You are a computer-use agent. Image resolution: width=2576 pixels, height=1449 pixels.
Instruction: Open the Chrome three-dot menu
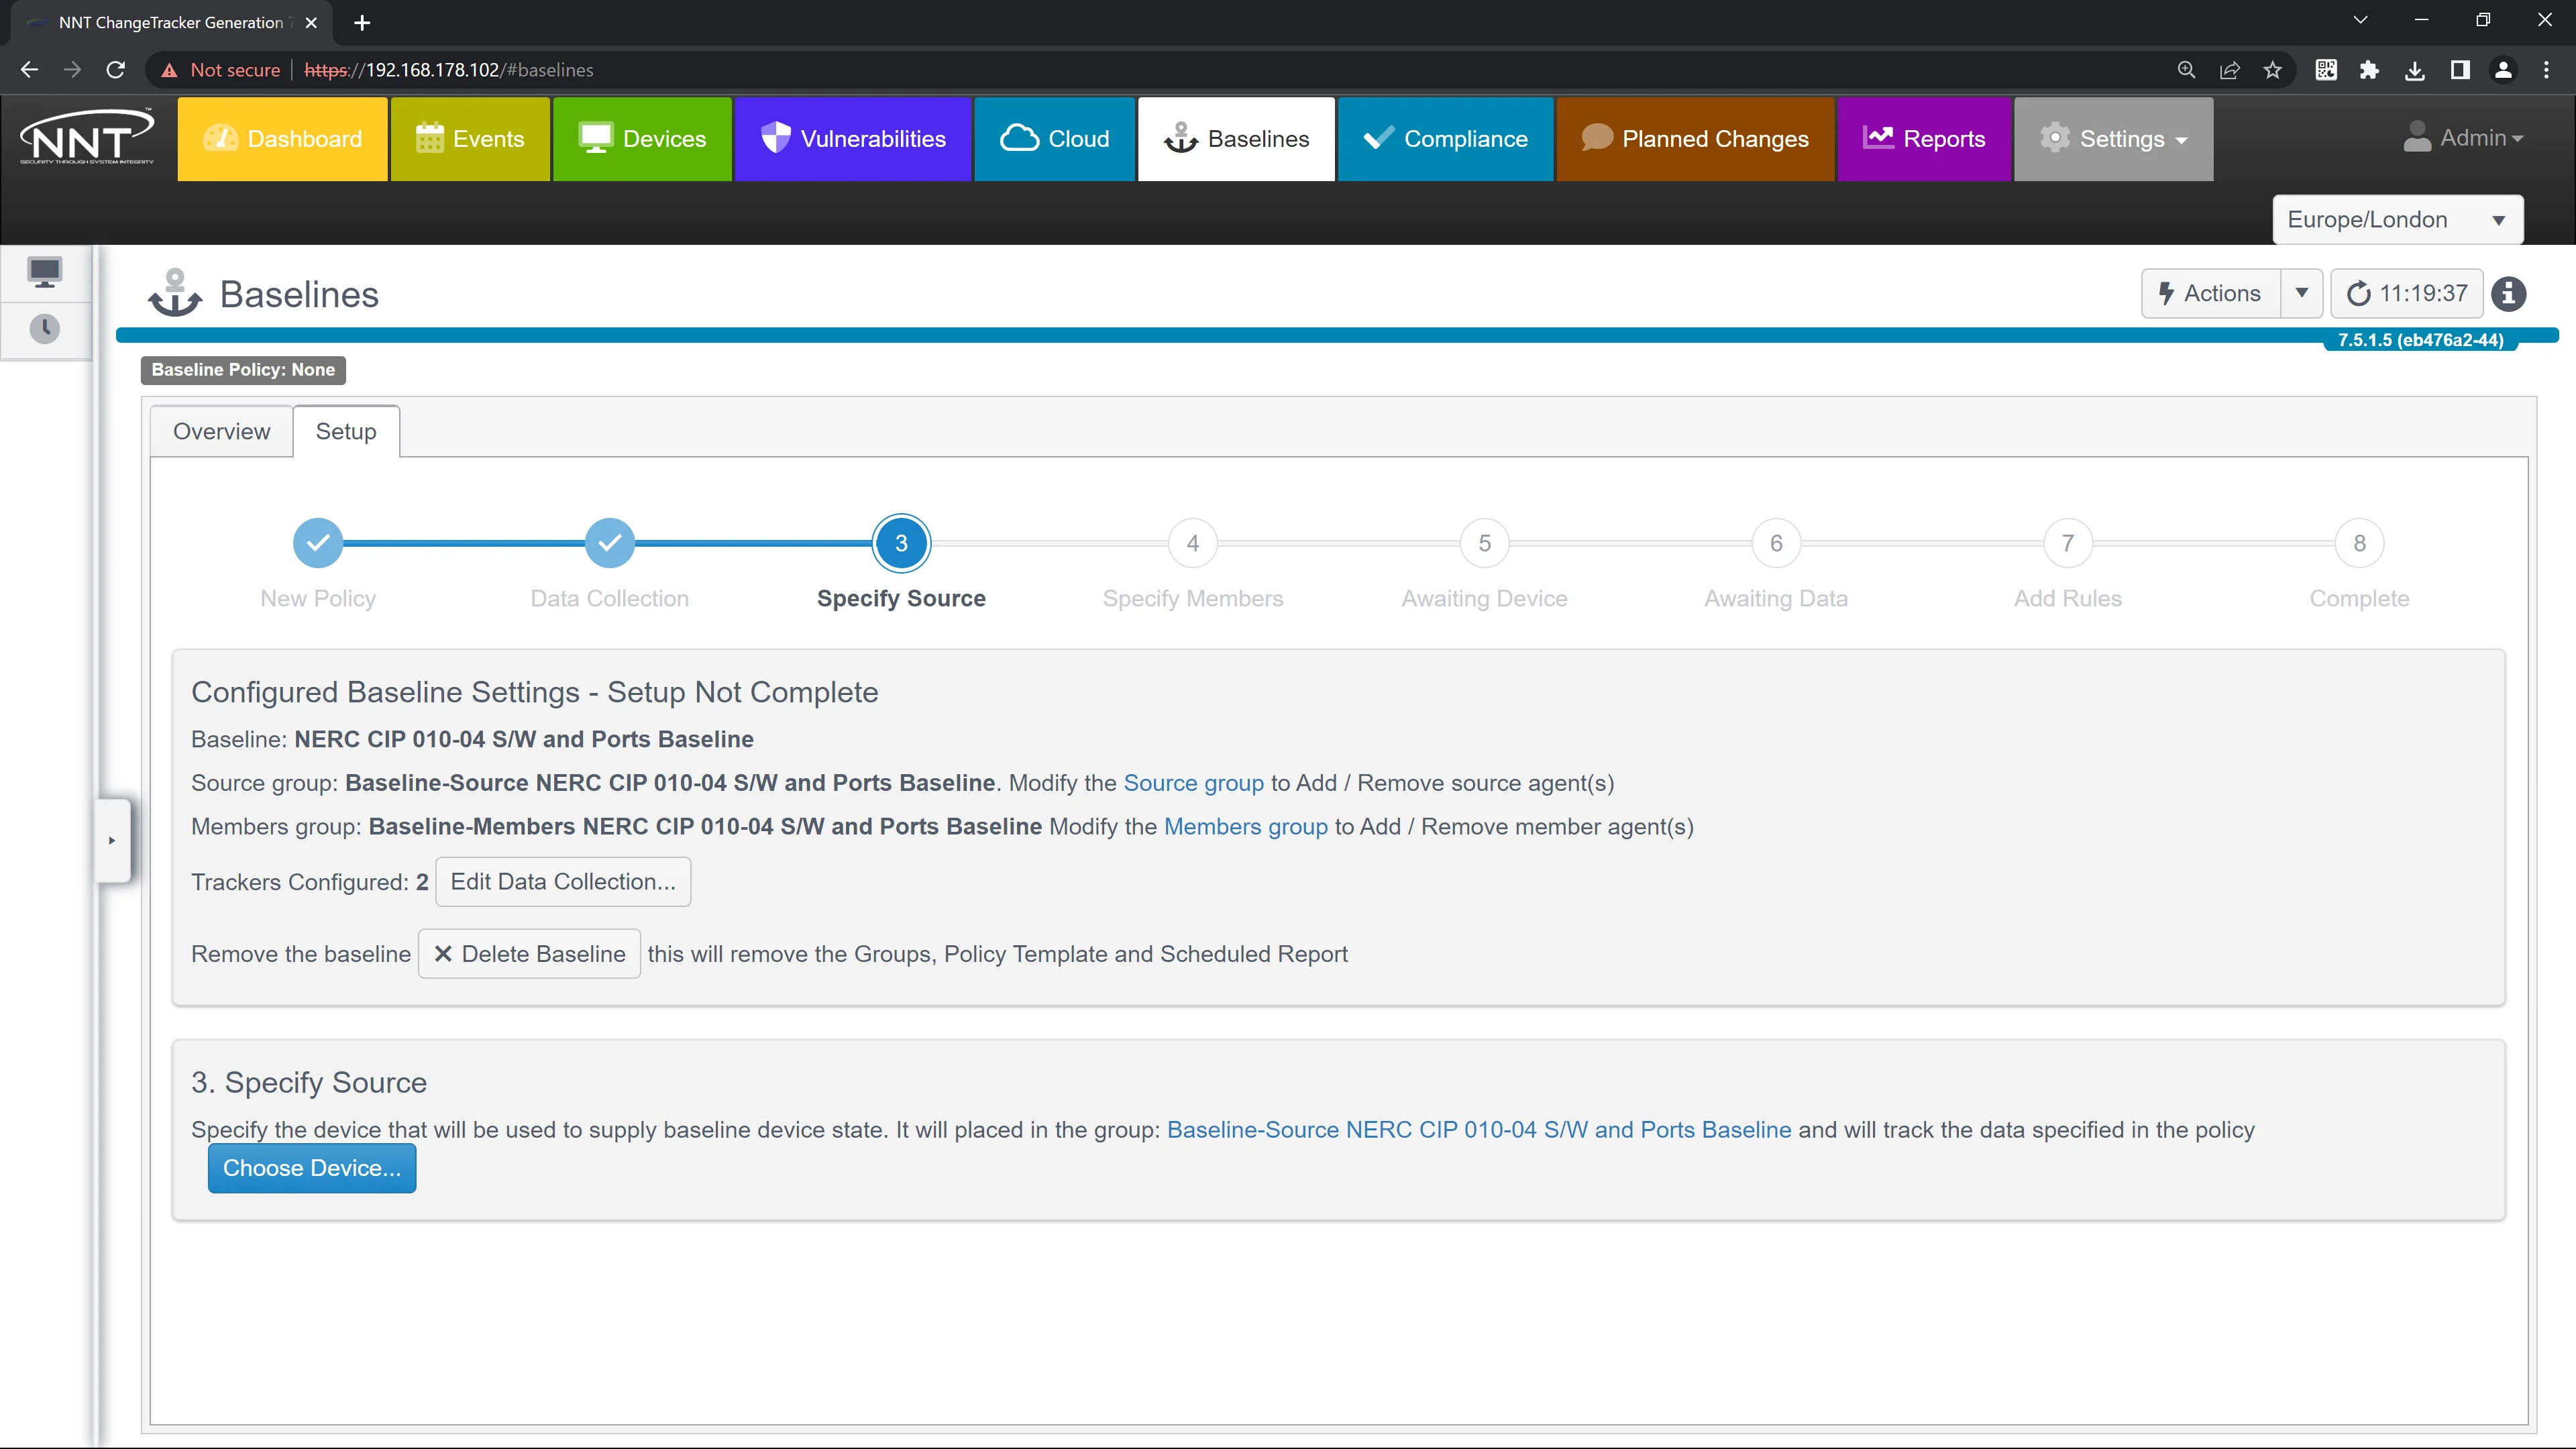[2546, 70]
